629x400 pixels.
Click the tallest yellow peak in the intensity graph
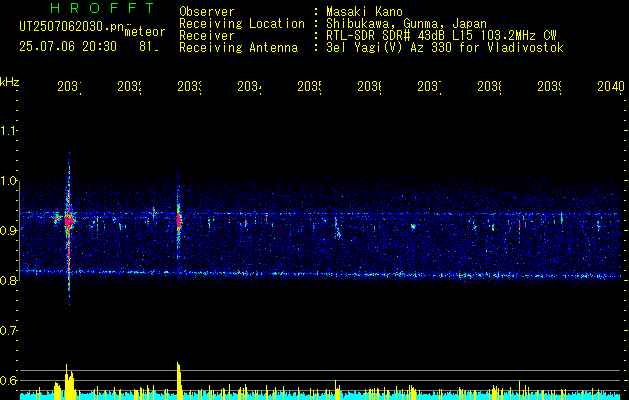tap(179, 380)
